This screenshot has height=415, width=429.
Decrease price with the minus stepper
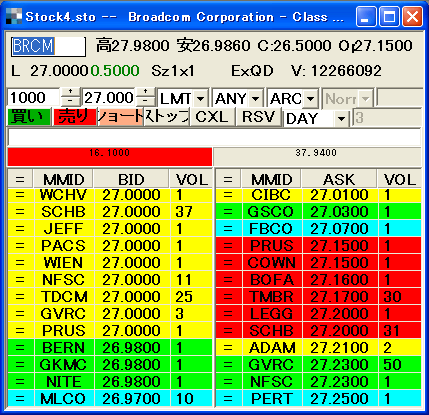(x=145, y=102)
